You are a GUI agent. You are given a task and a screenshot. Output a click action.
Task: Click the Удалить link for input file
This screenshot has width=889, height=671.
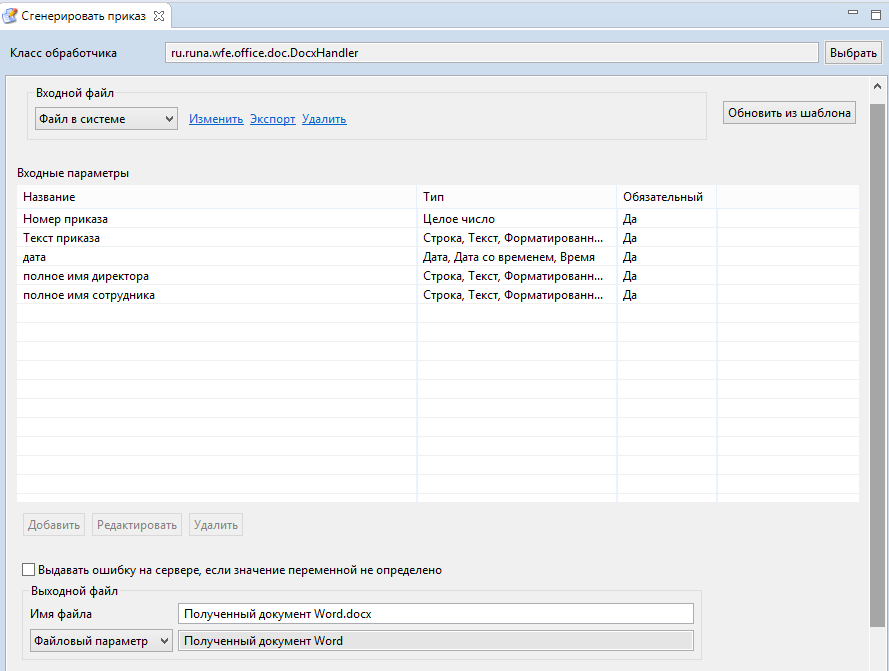tap(324, 119)
